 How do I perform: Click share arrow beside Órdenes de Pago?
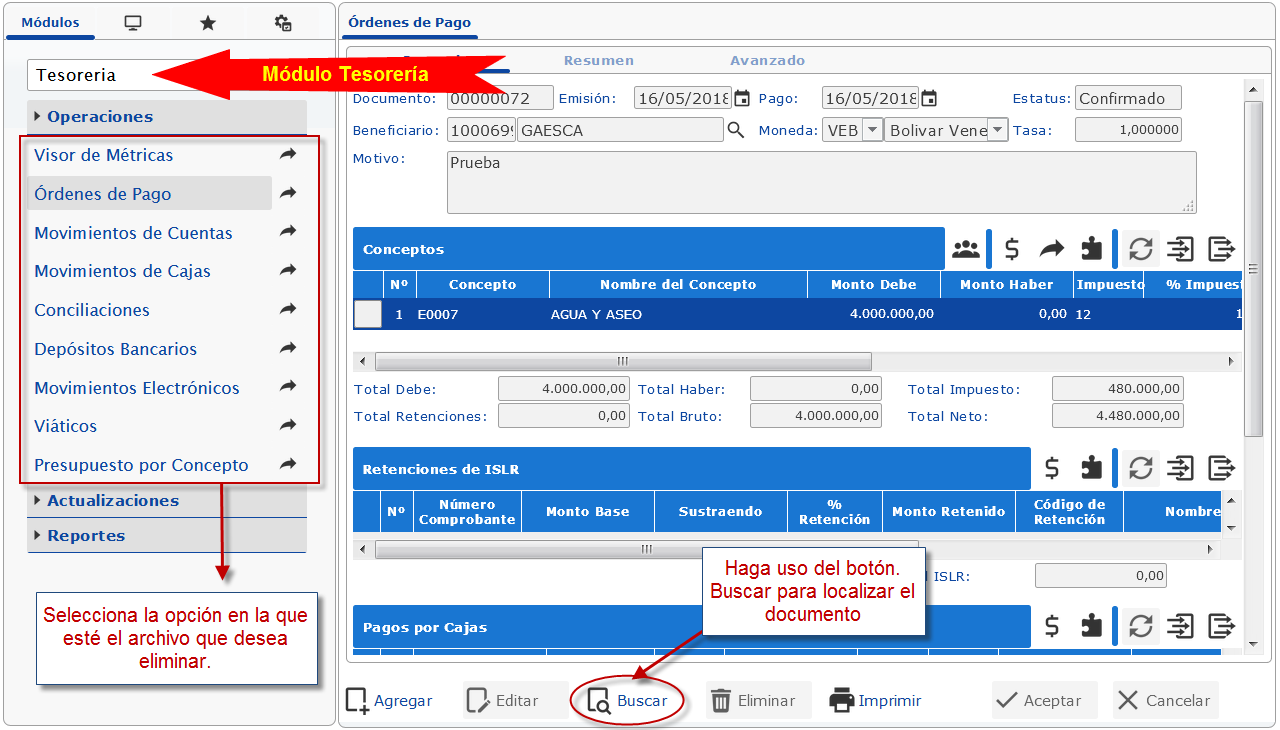[x=288, y=193]
